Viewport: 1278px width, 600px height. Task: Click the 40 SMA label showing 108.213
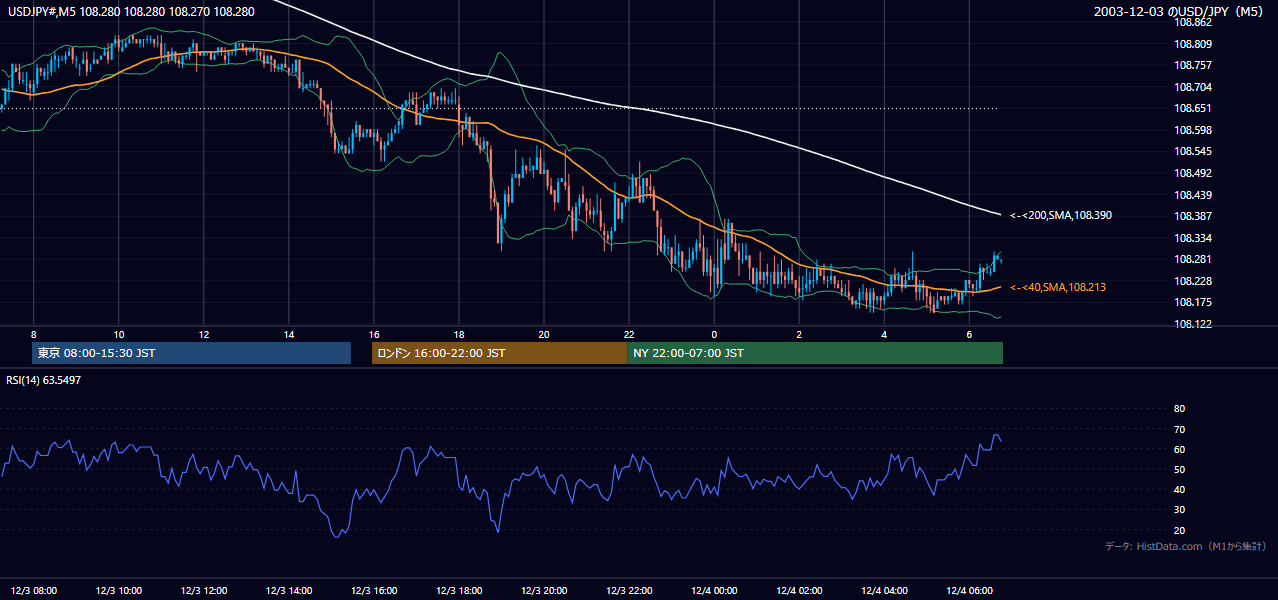[1058, 287]
